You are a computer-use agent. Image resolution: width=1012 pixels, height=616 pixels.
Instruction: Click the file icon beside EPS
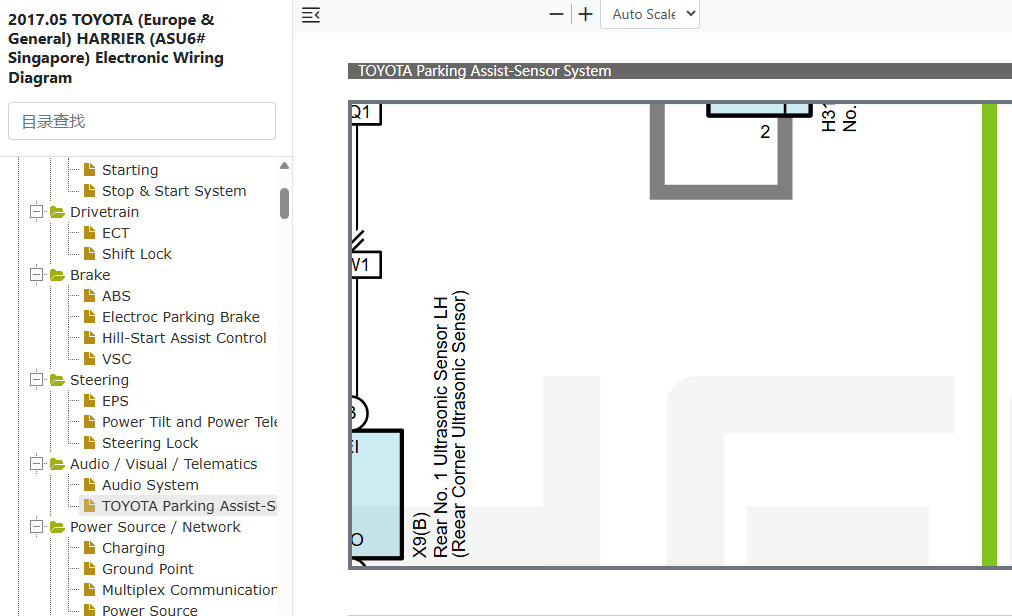(x=90, y=400)
